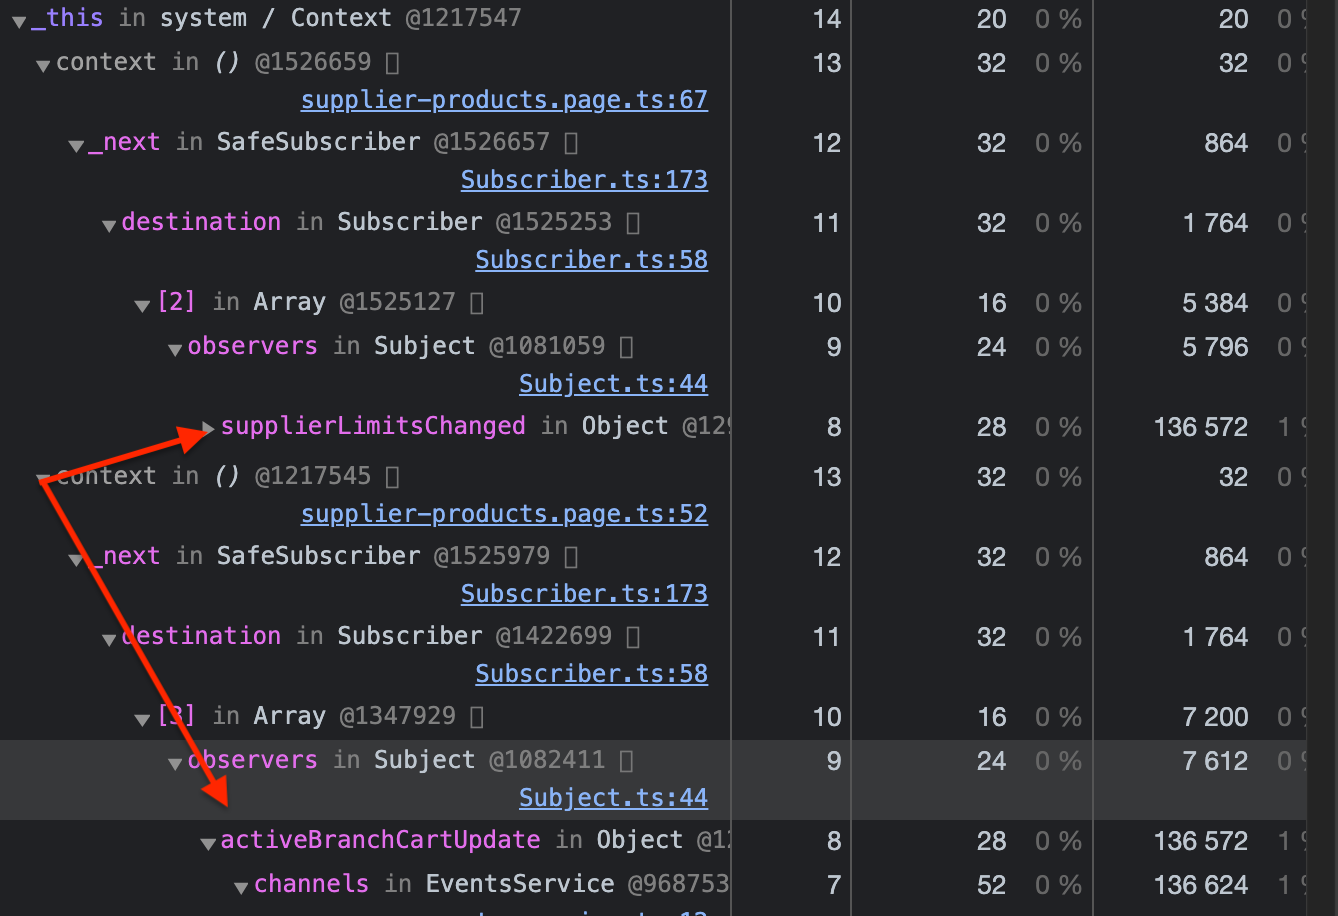The width and height of the screenshot is (1338, 916).
Task: Collapse the [3] in Array @1347929 row
Action: (x=142, y=720)
